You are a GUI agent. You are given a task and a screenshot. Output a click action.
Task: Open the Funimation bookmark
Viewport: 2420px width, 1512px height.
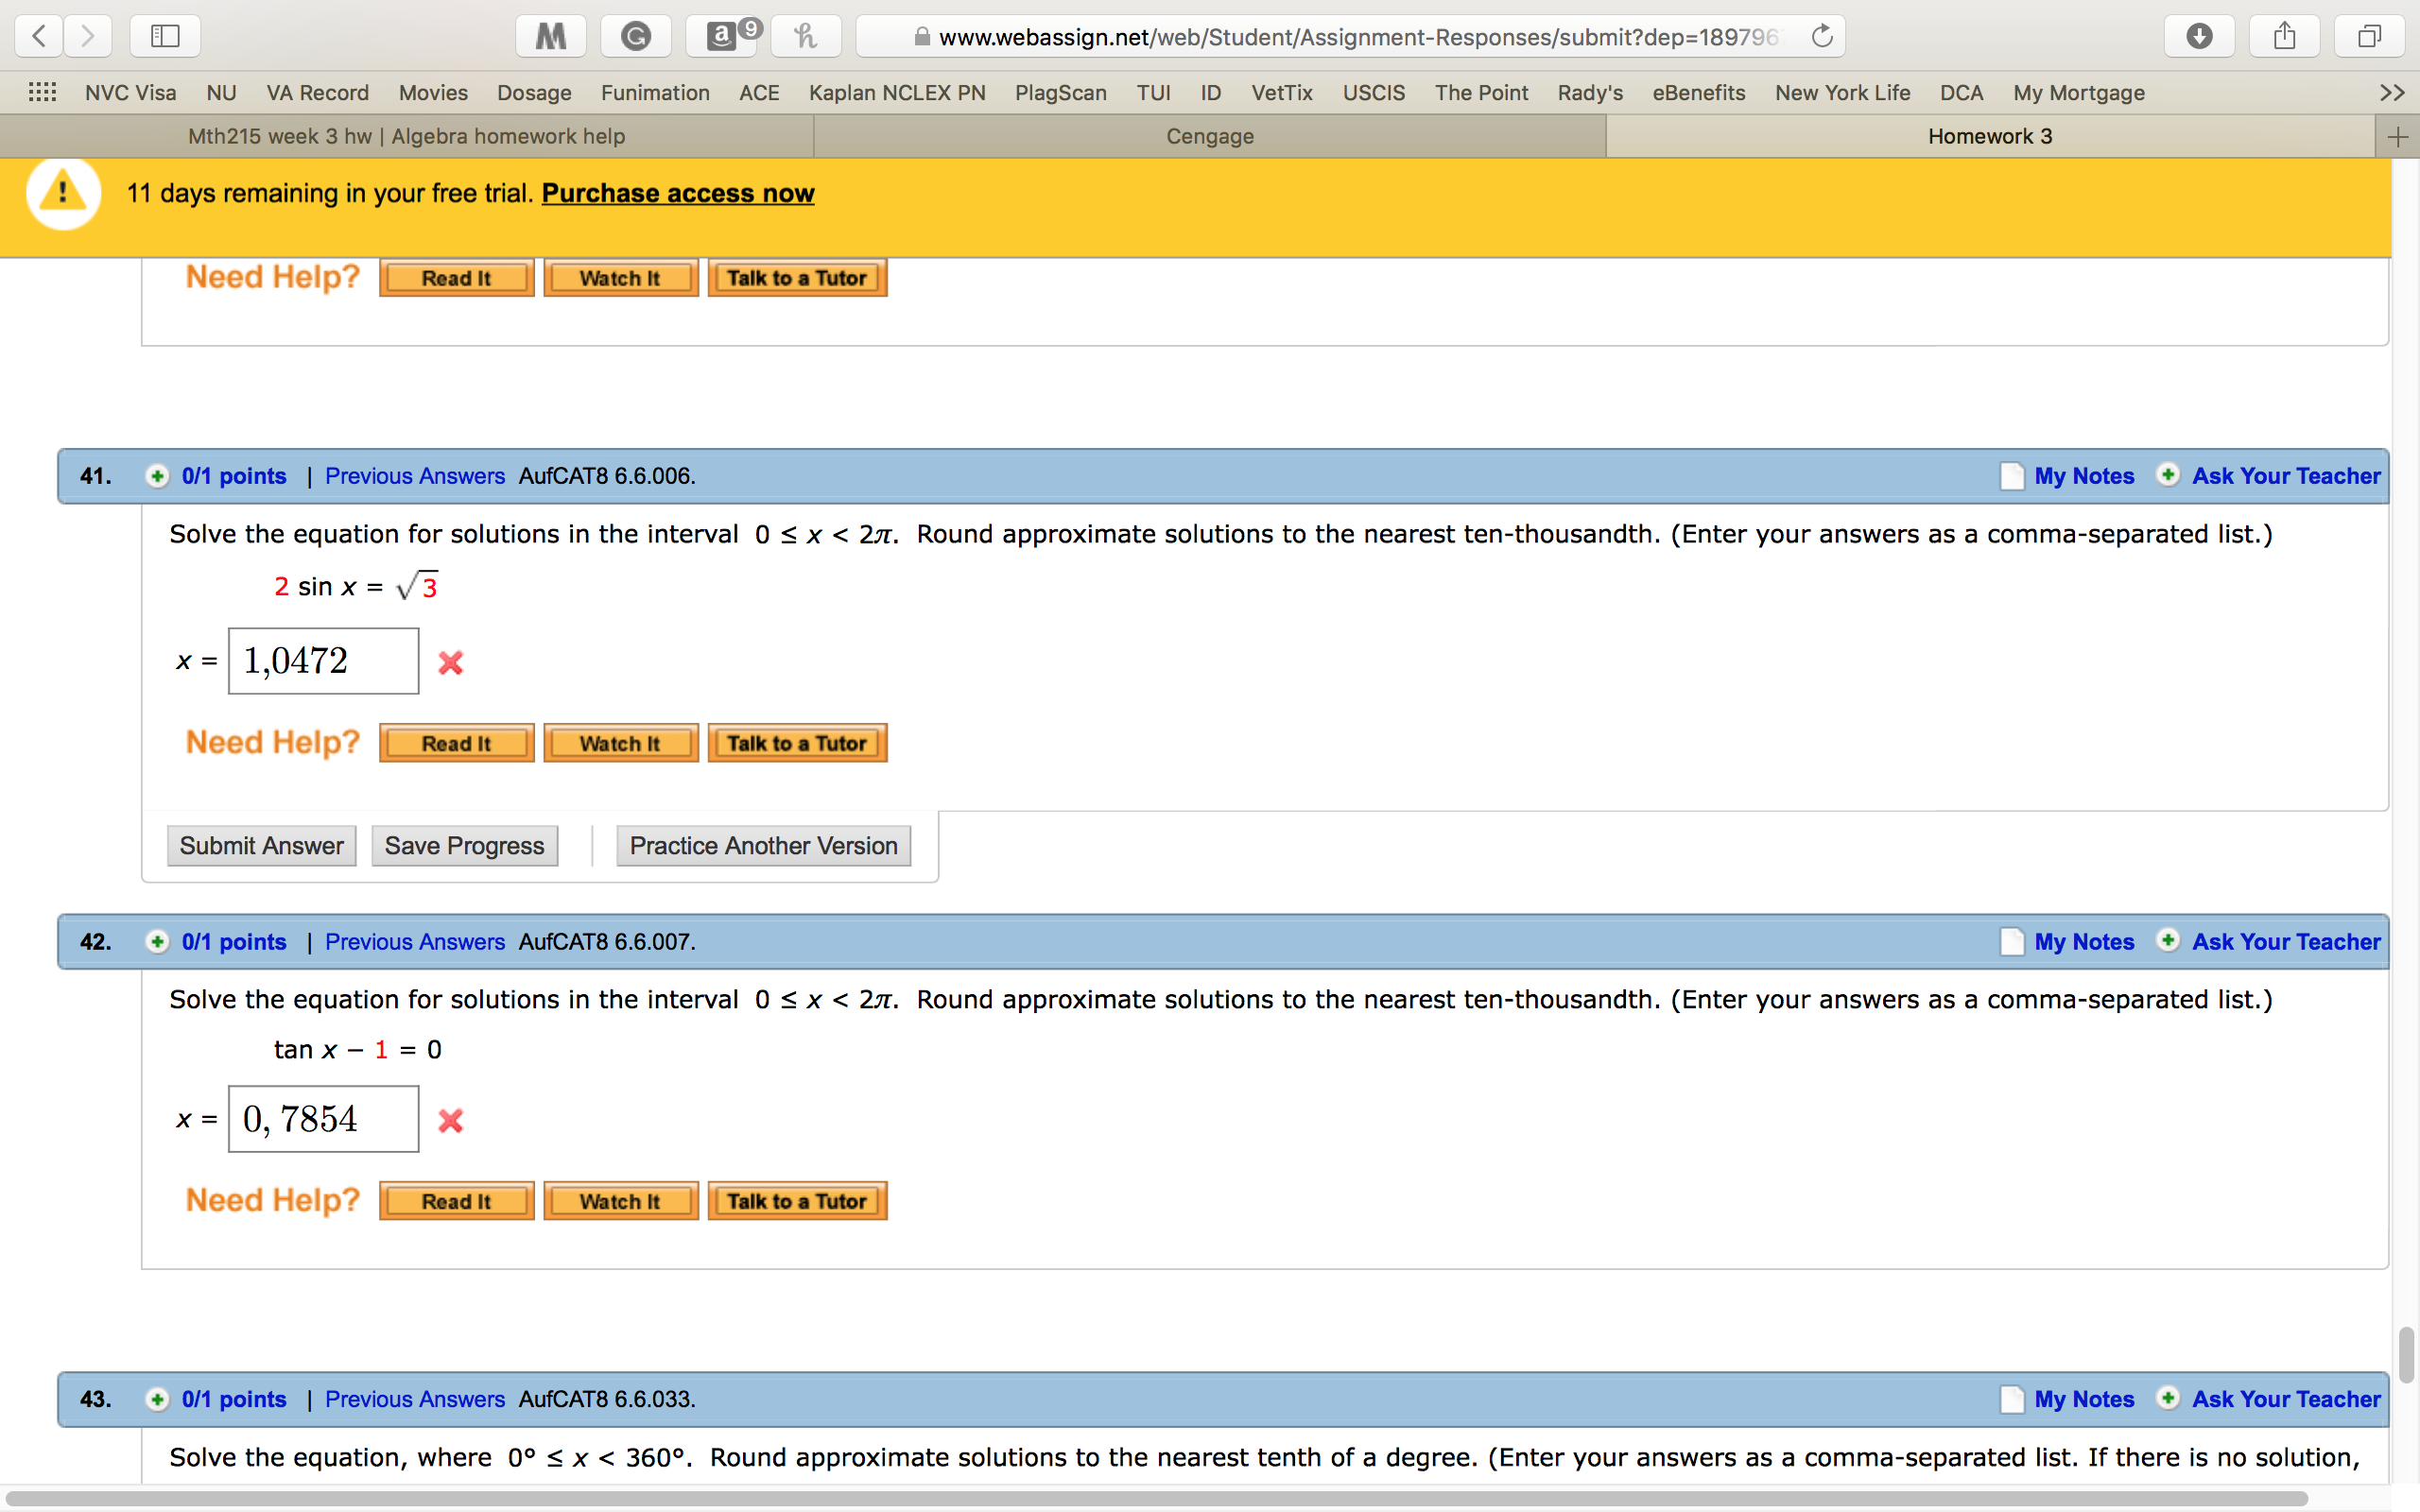tap(655, 93)
